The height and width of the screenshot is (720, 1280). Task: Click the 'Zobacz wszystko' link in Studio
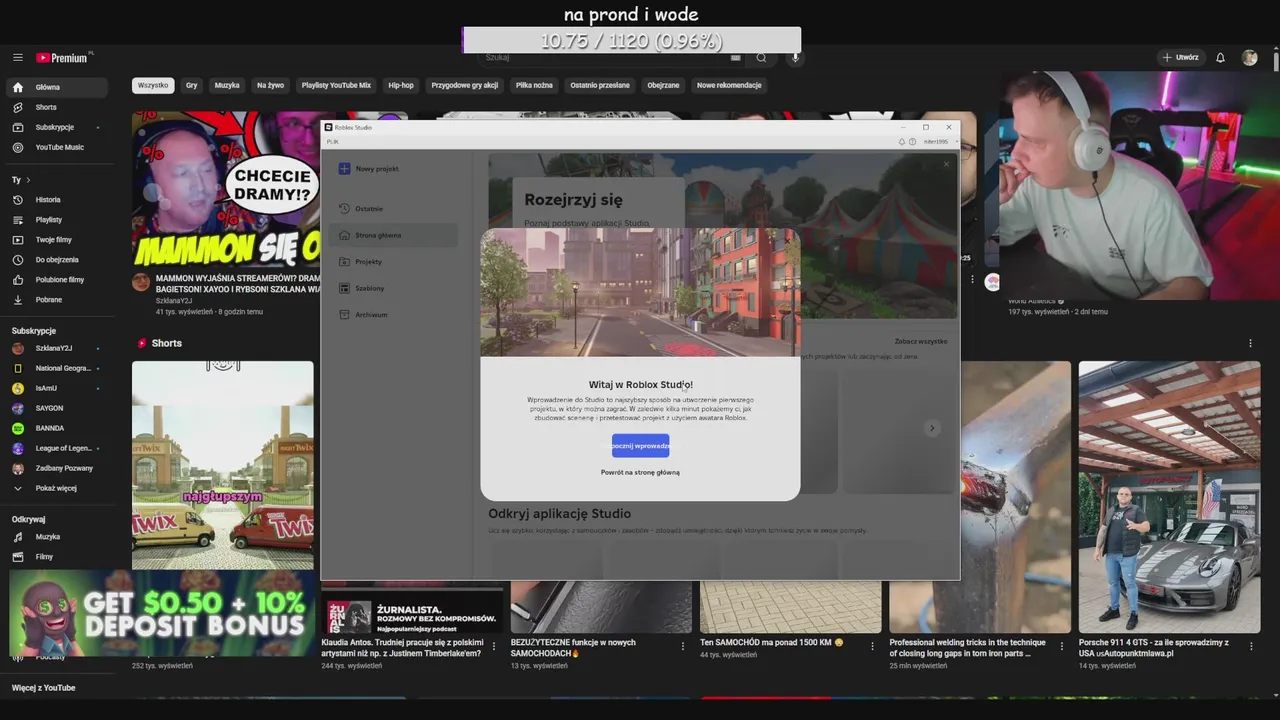click(x=921, y=342)
